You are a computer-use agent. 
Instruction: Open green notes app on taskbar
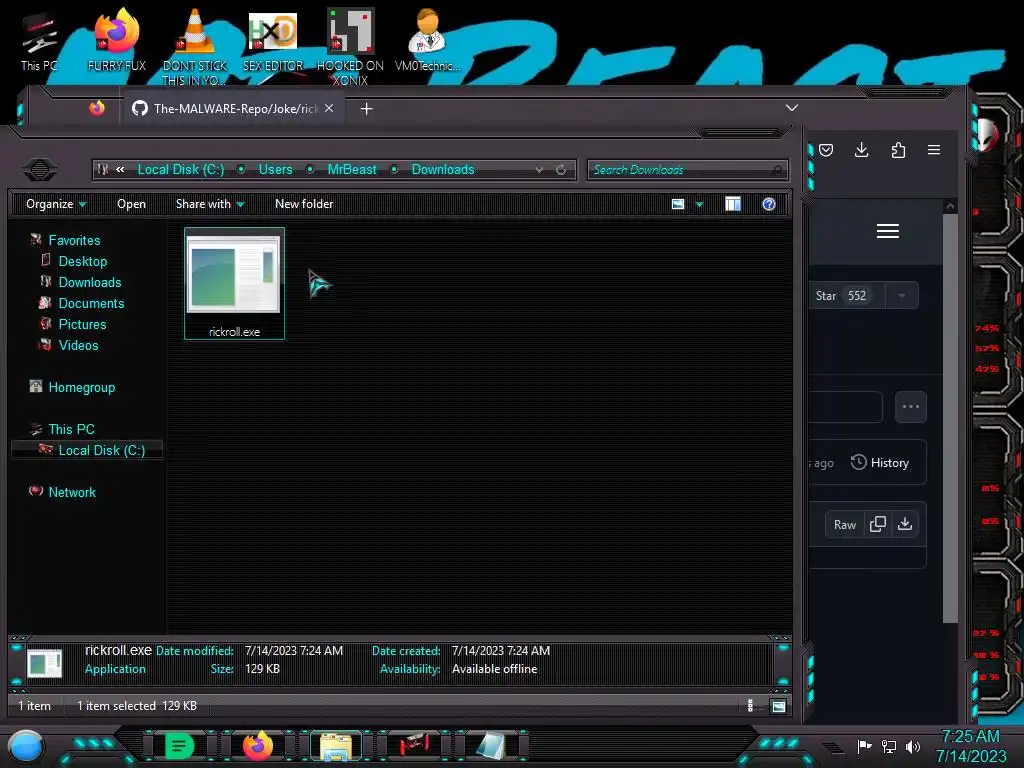coord(179,746)
